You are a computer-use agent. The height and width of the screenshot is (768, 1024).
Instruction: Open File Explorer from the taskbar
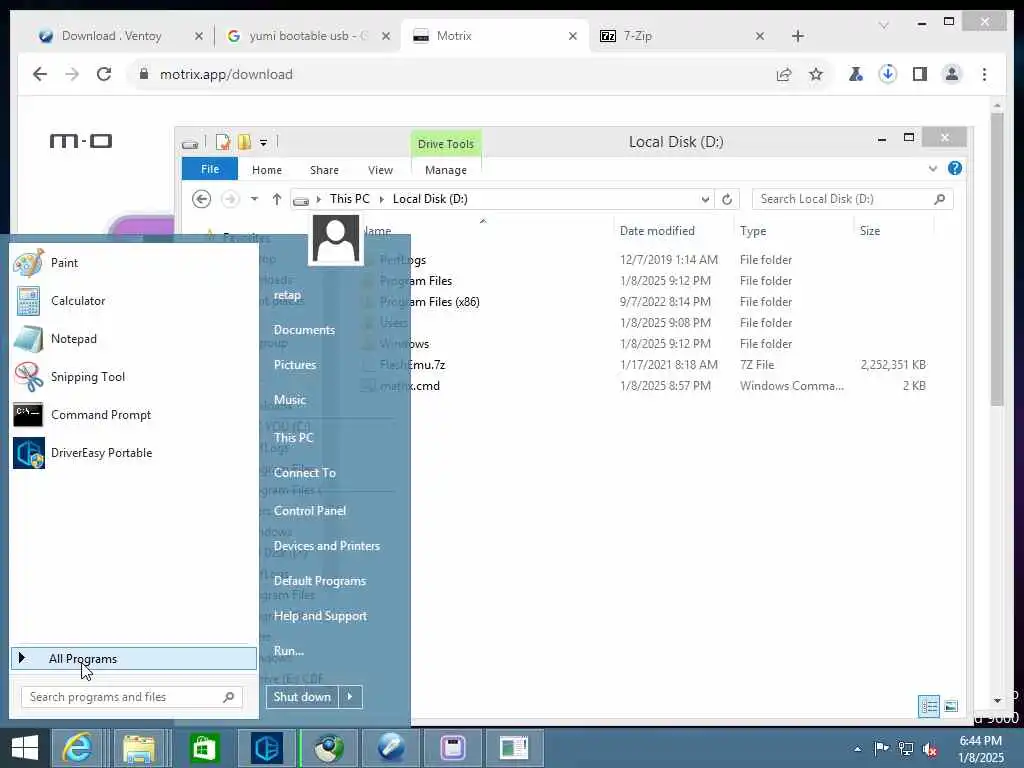tap(138, 748)
